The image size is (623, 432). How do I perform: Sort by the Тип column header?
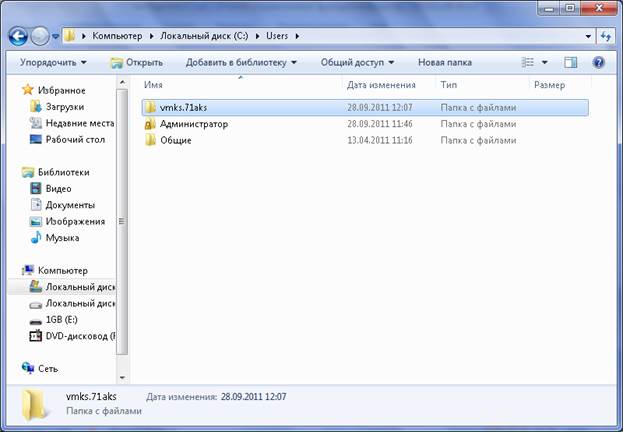(x=449, y=85)
